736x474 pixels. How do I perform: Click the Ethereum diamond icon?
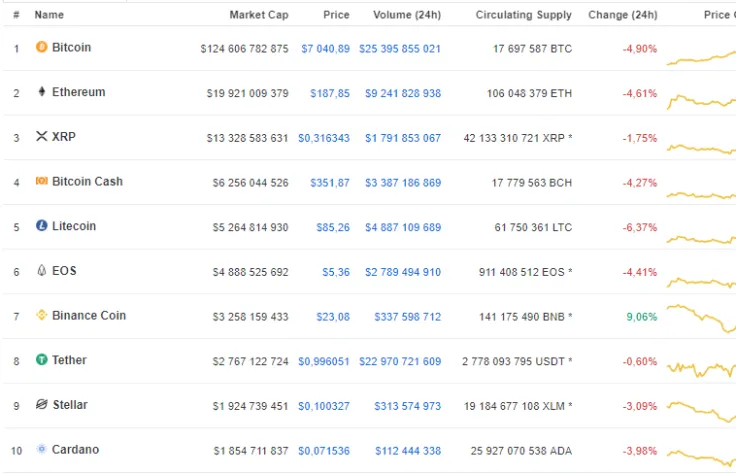tap(42, 92)
